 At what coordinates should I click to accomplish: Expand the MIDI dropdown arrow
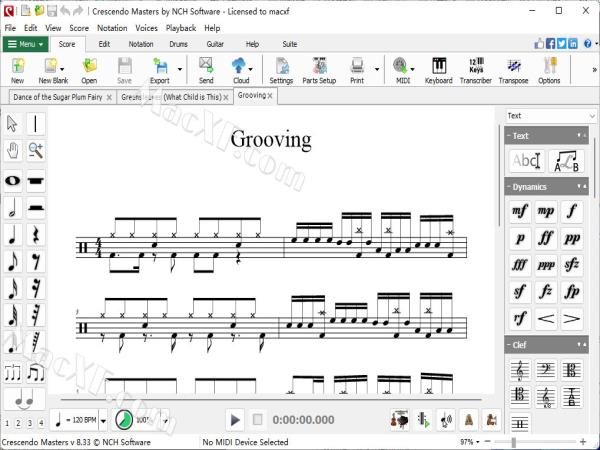point(412,69)
